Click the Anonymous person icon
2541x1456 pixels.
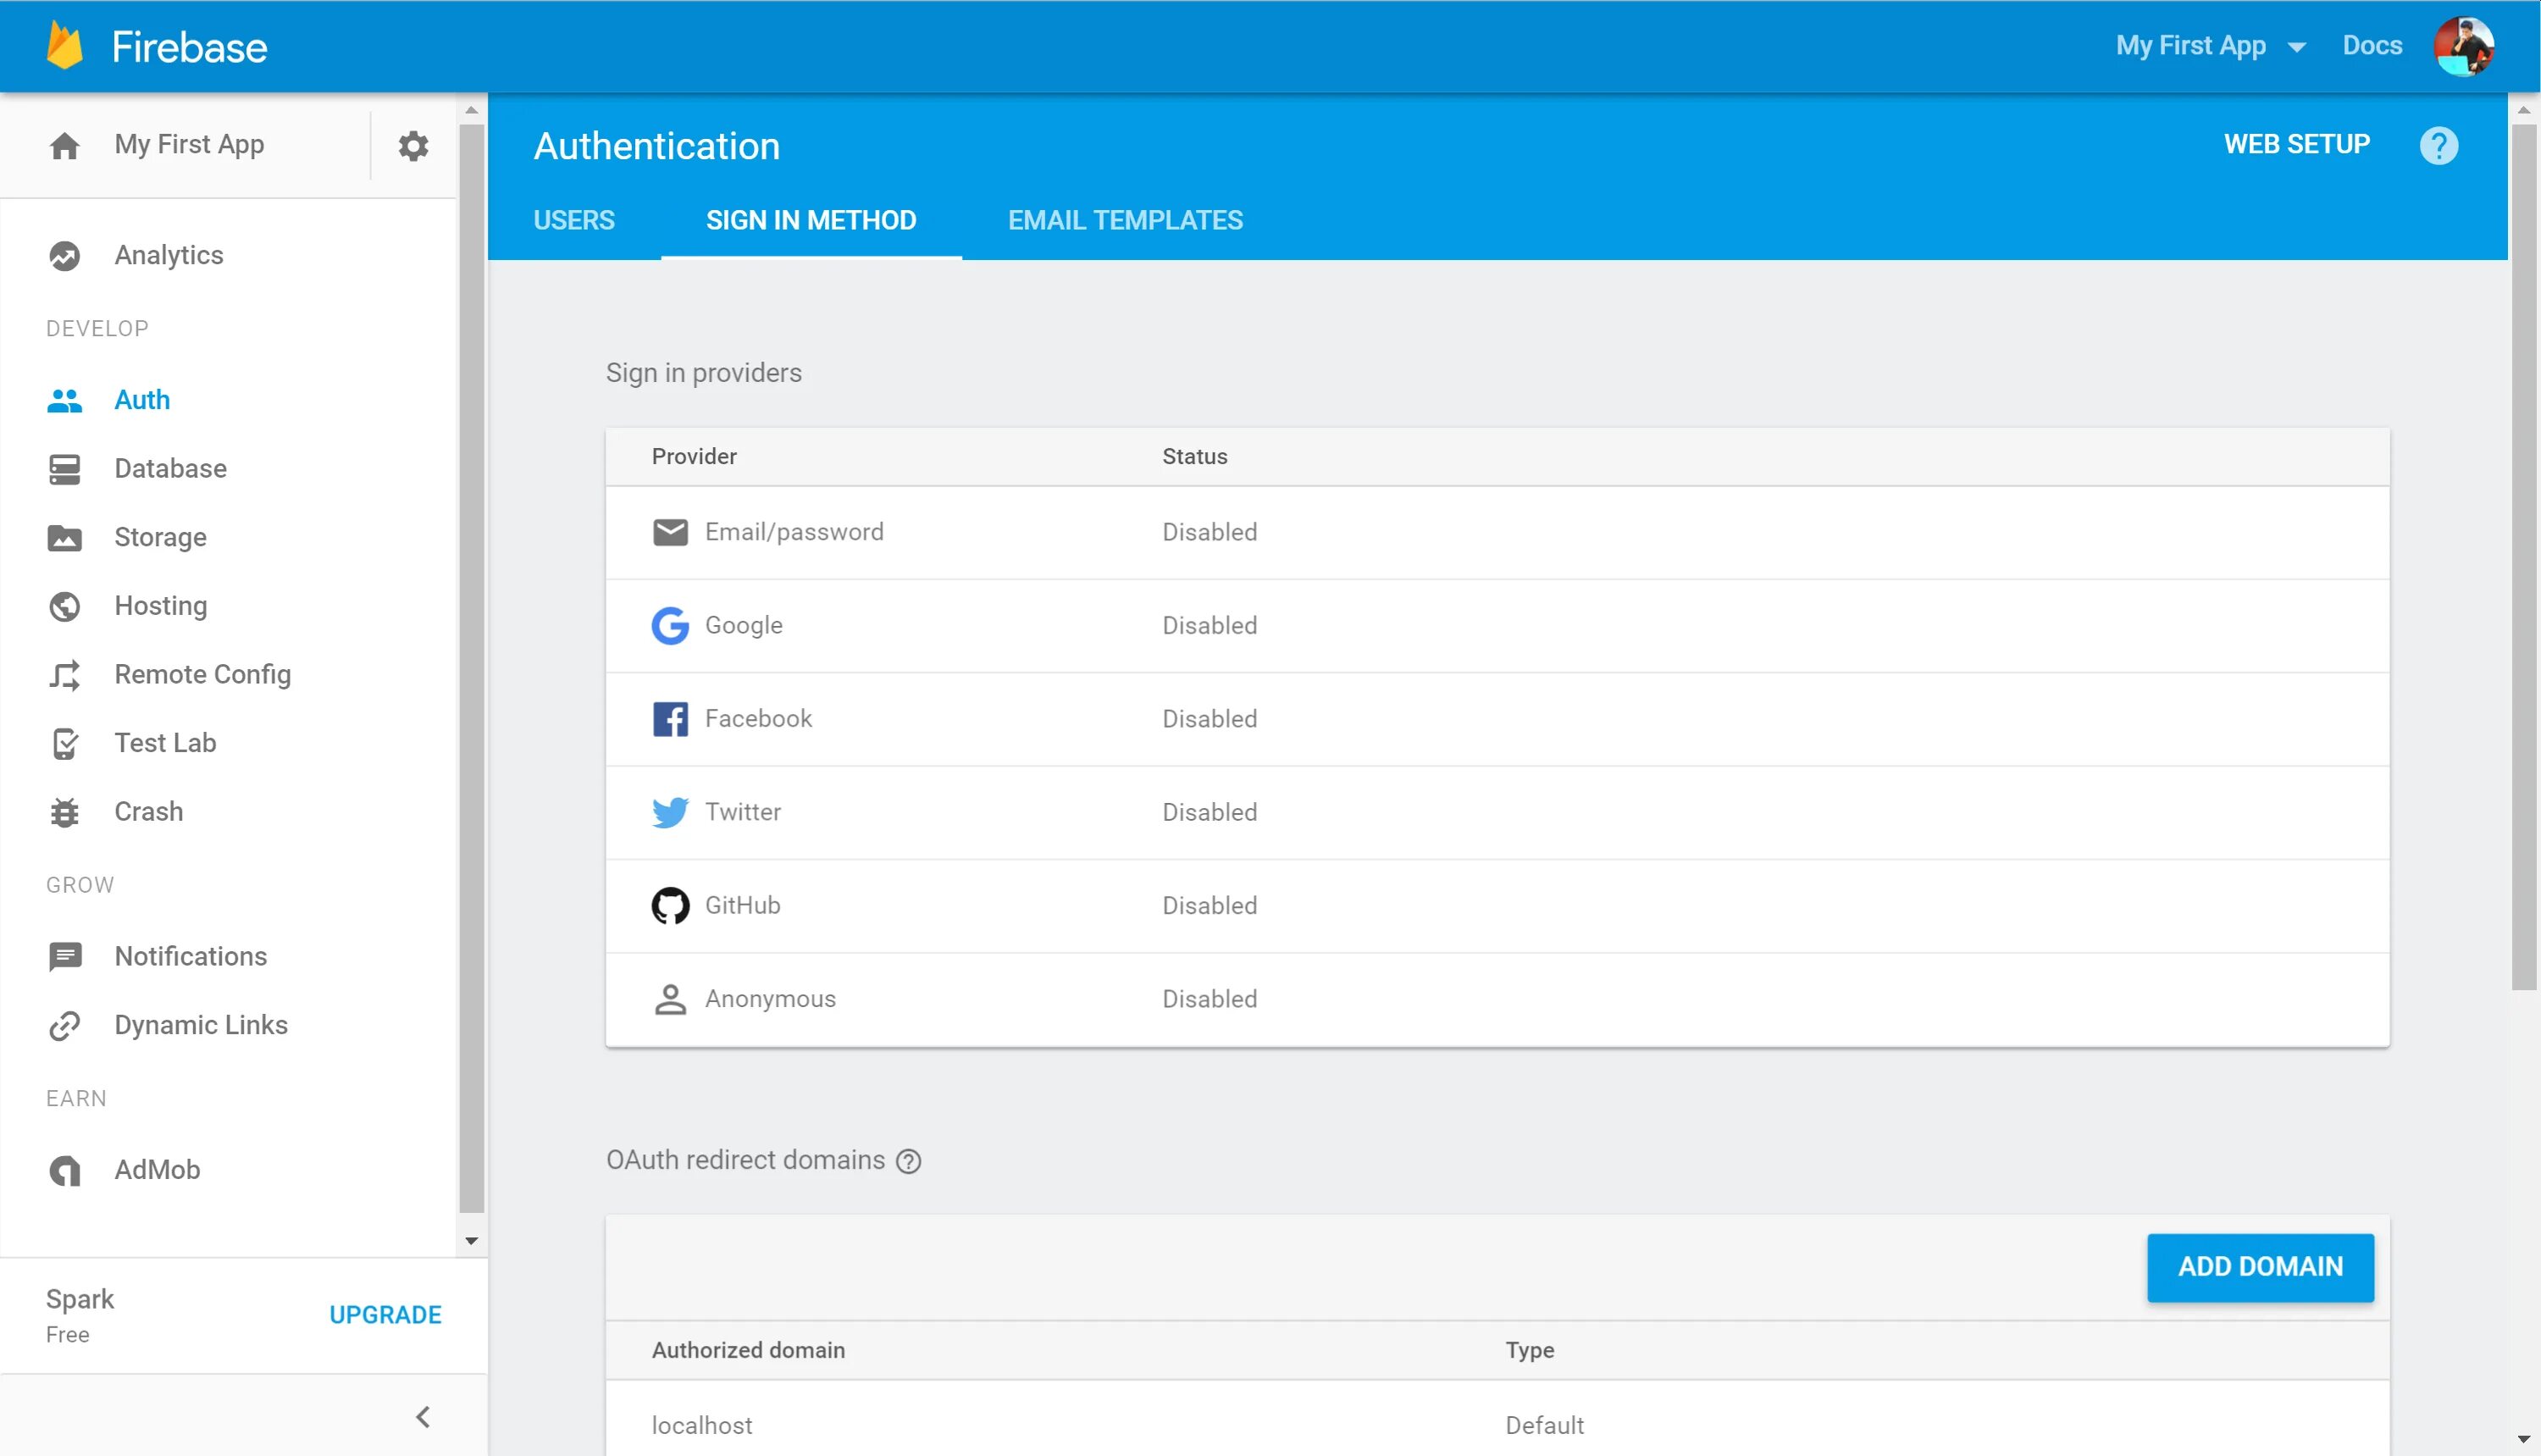(670, 999)
